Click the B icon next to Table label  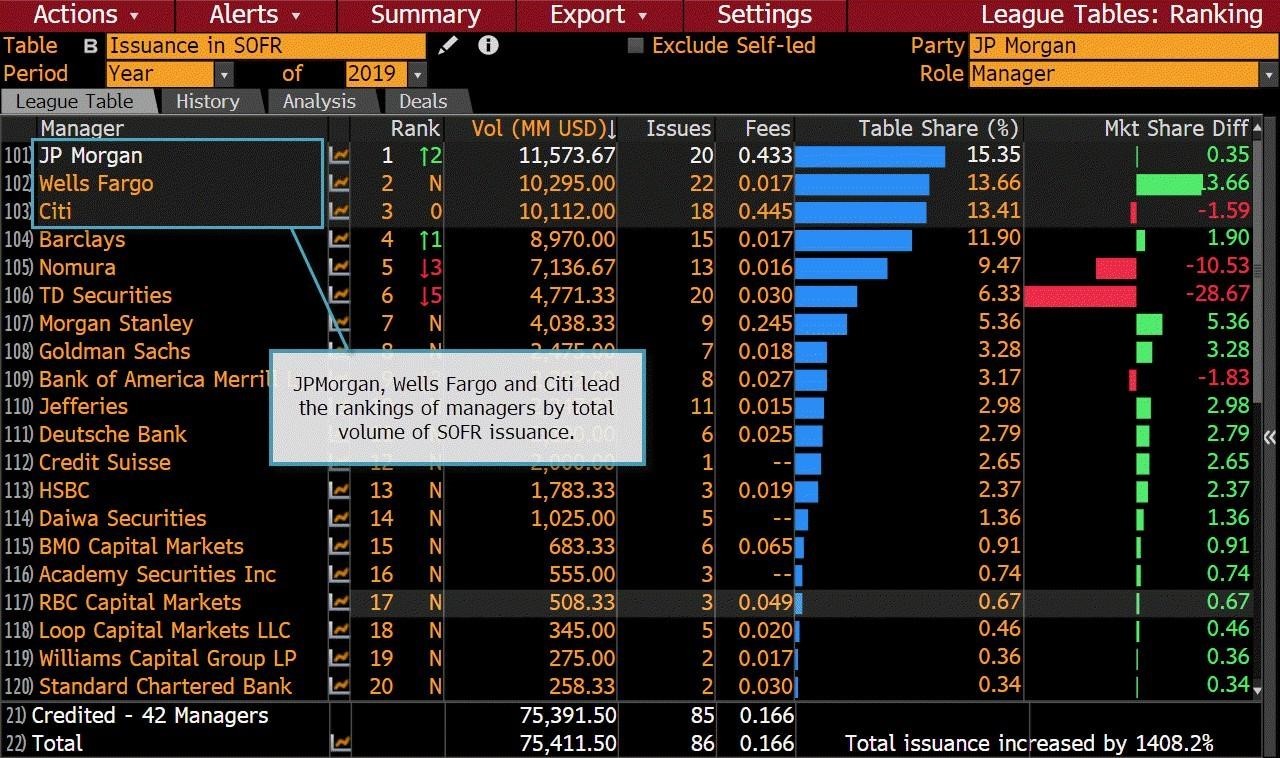tap(89, 46)
